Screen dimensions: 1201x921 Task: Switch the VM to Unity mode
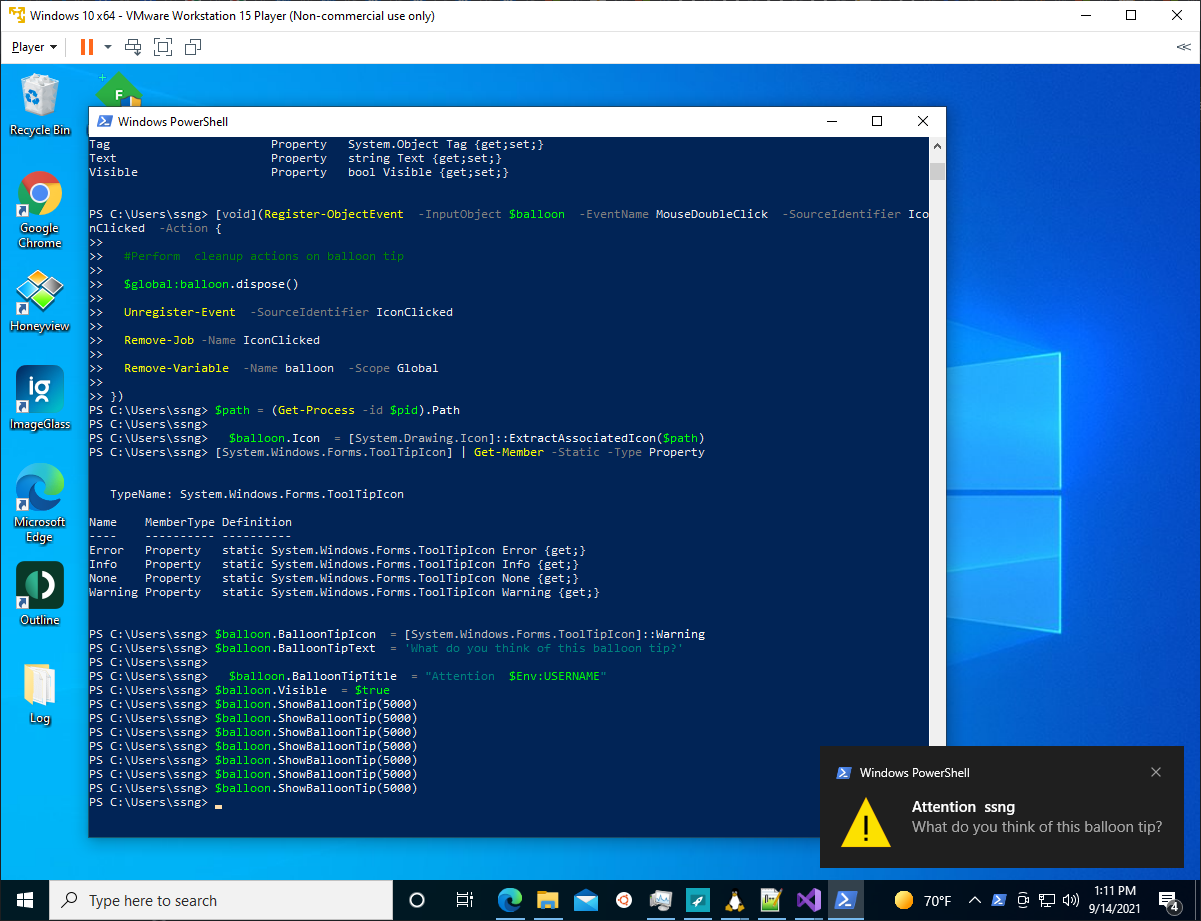tap(192, 46)
